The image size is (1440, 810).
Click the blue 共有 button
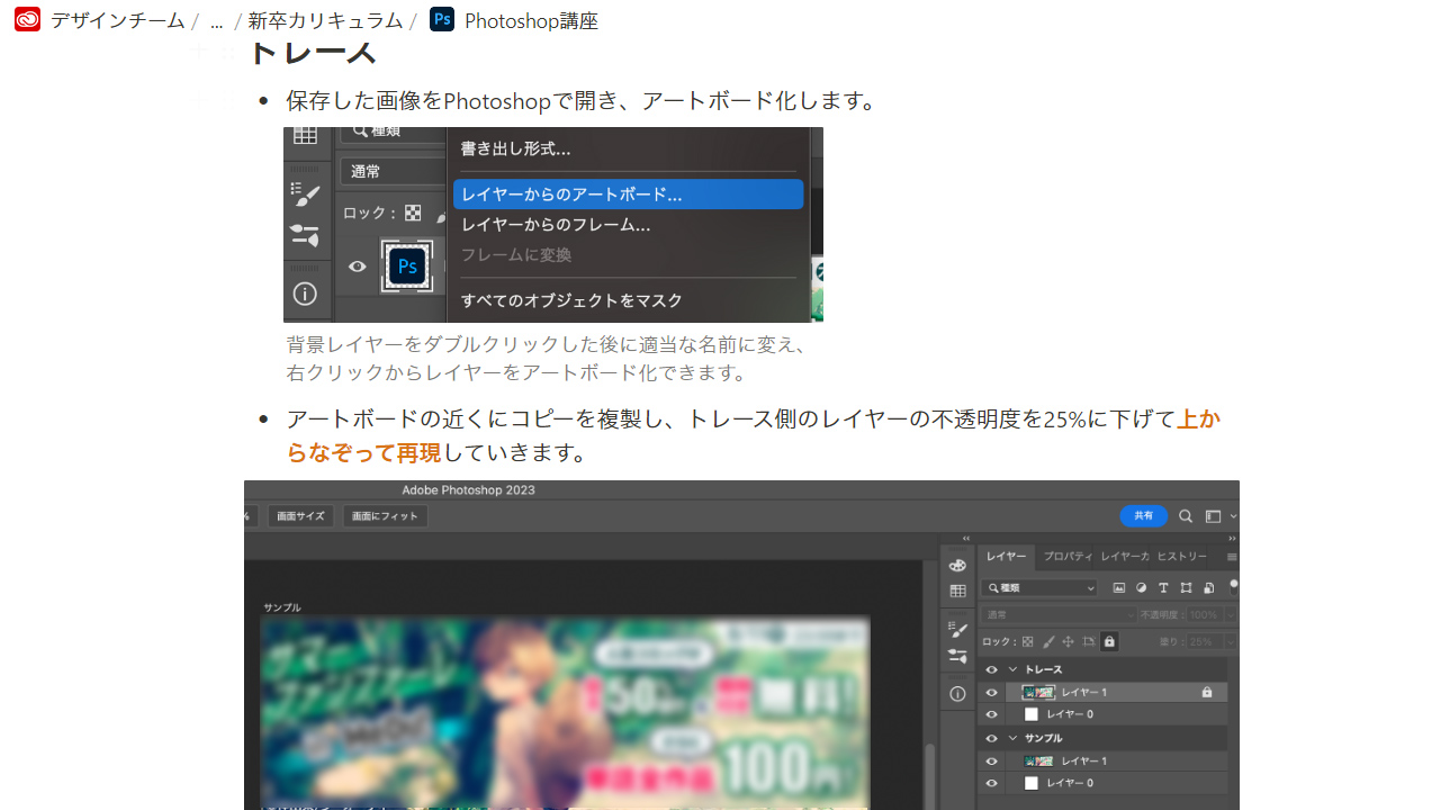pos(1143,516)
